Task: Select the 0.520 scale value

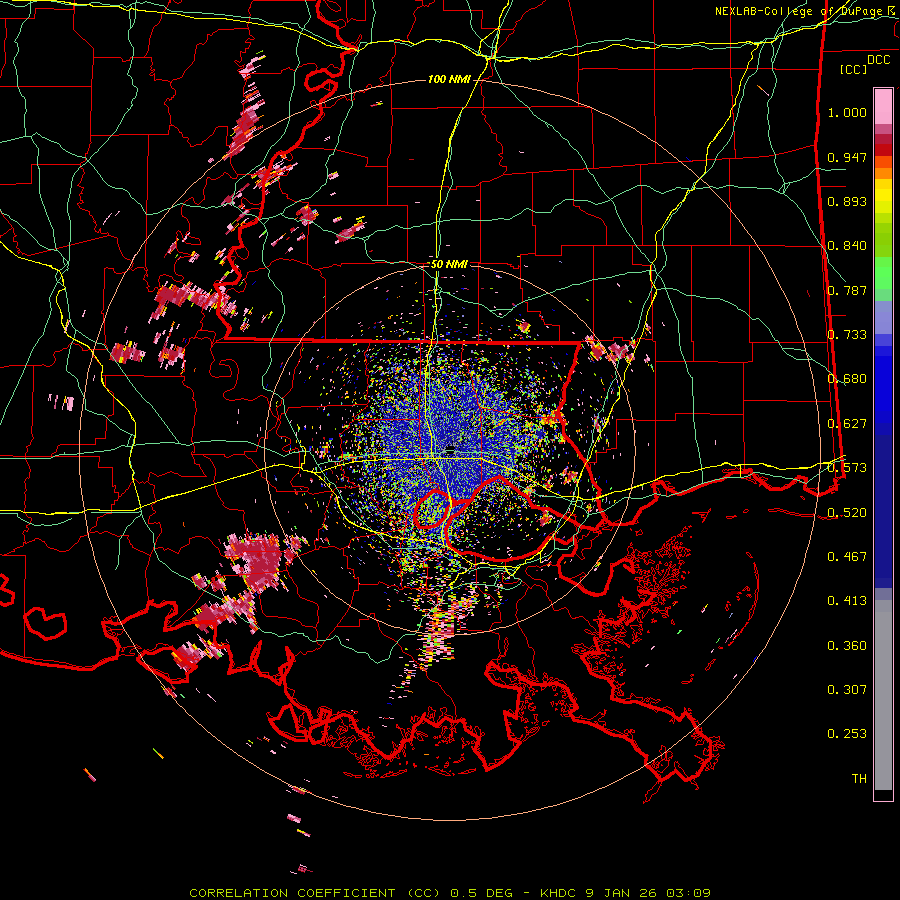Action: 847,513
